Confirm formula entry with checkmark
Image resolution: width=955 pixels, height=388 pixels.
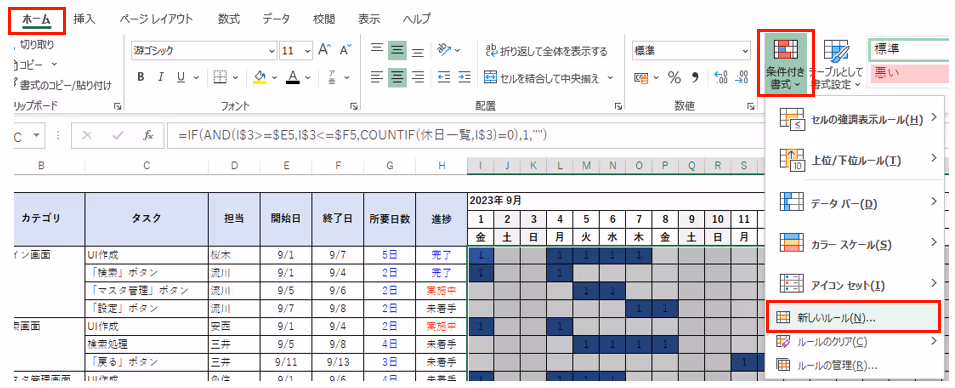pyautogui.click(x=117, y=135)
